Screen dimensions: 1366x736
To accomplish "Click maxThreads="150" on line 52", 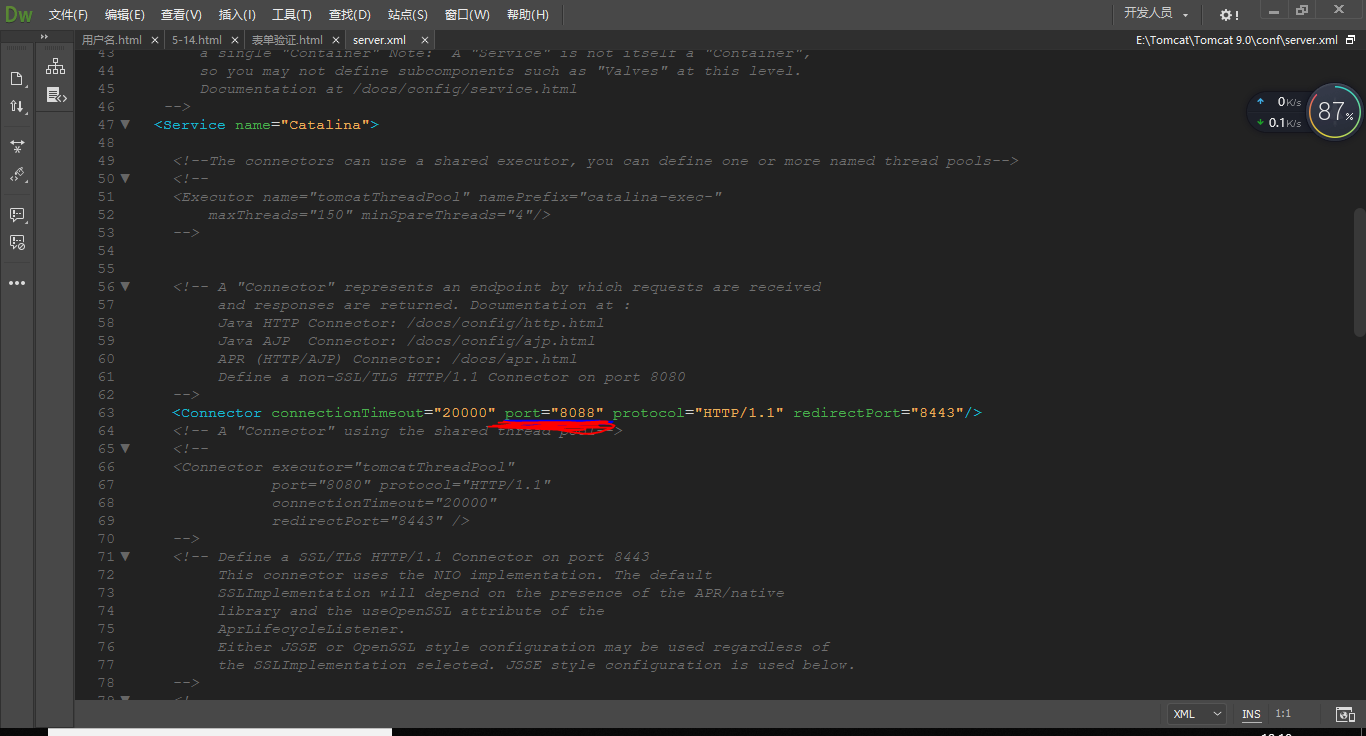I will point(280,215).
